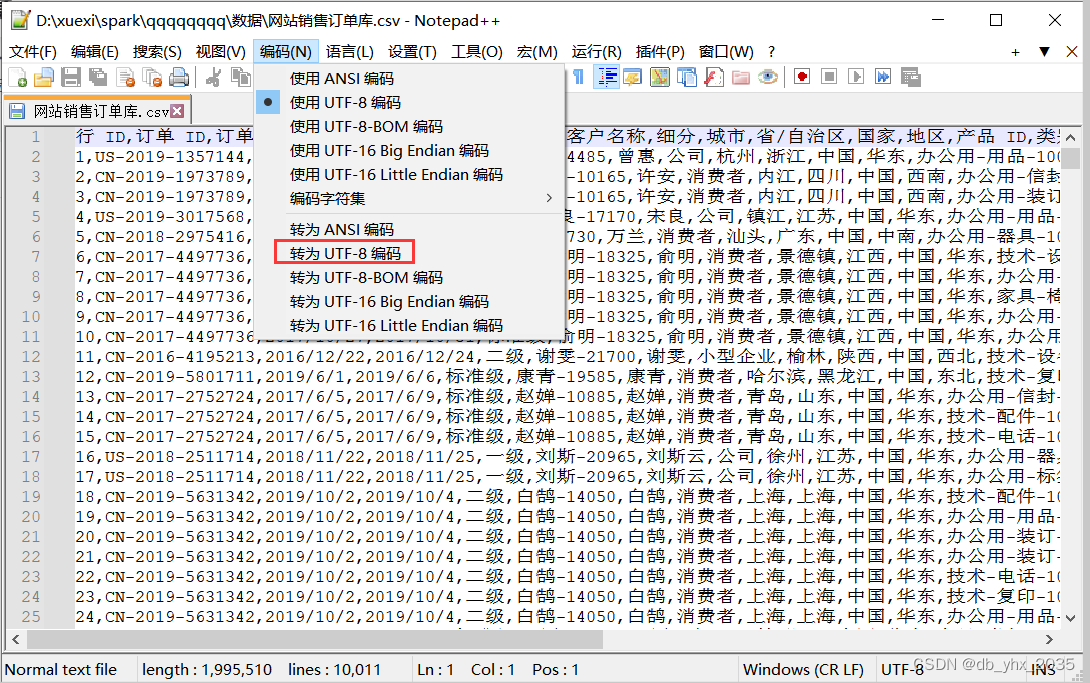
Task: Click the Stop macro recording icon
Action: point(829,76)
